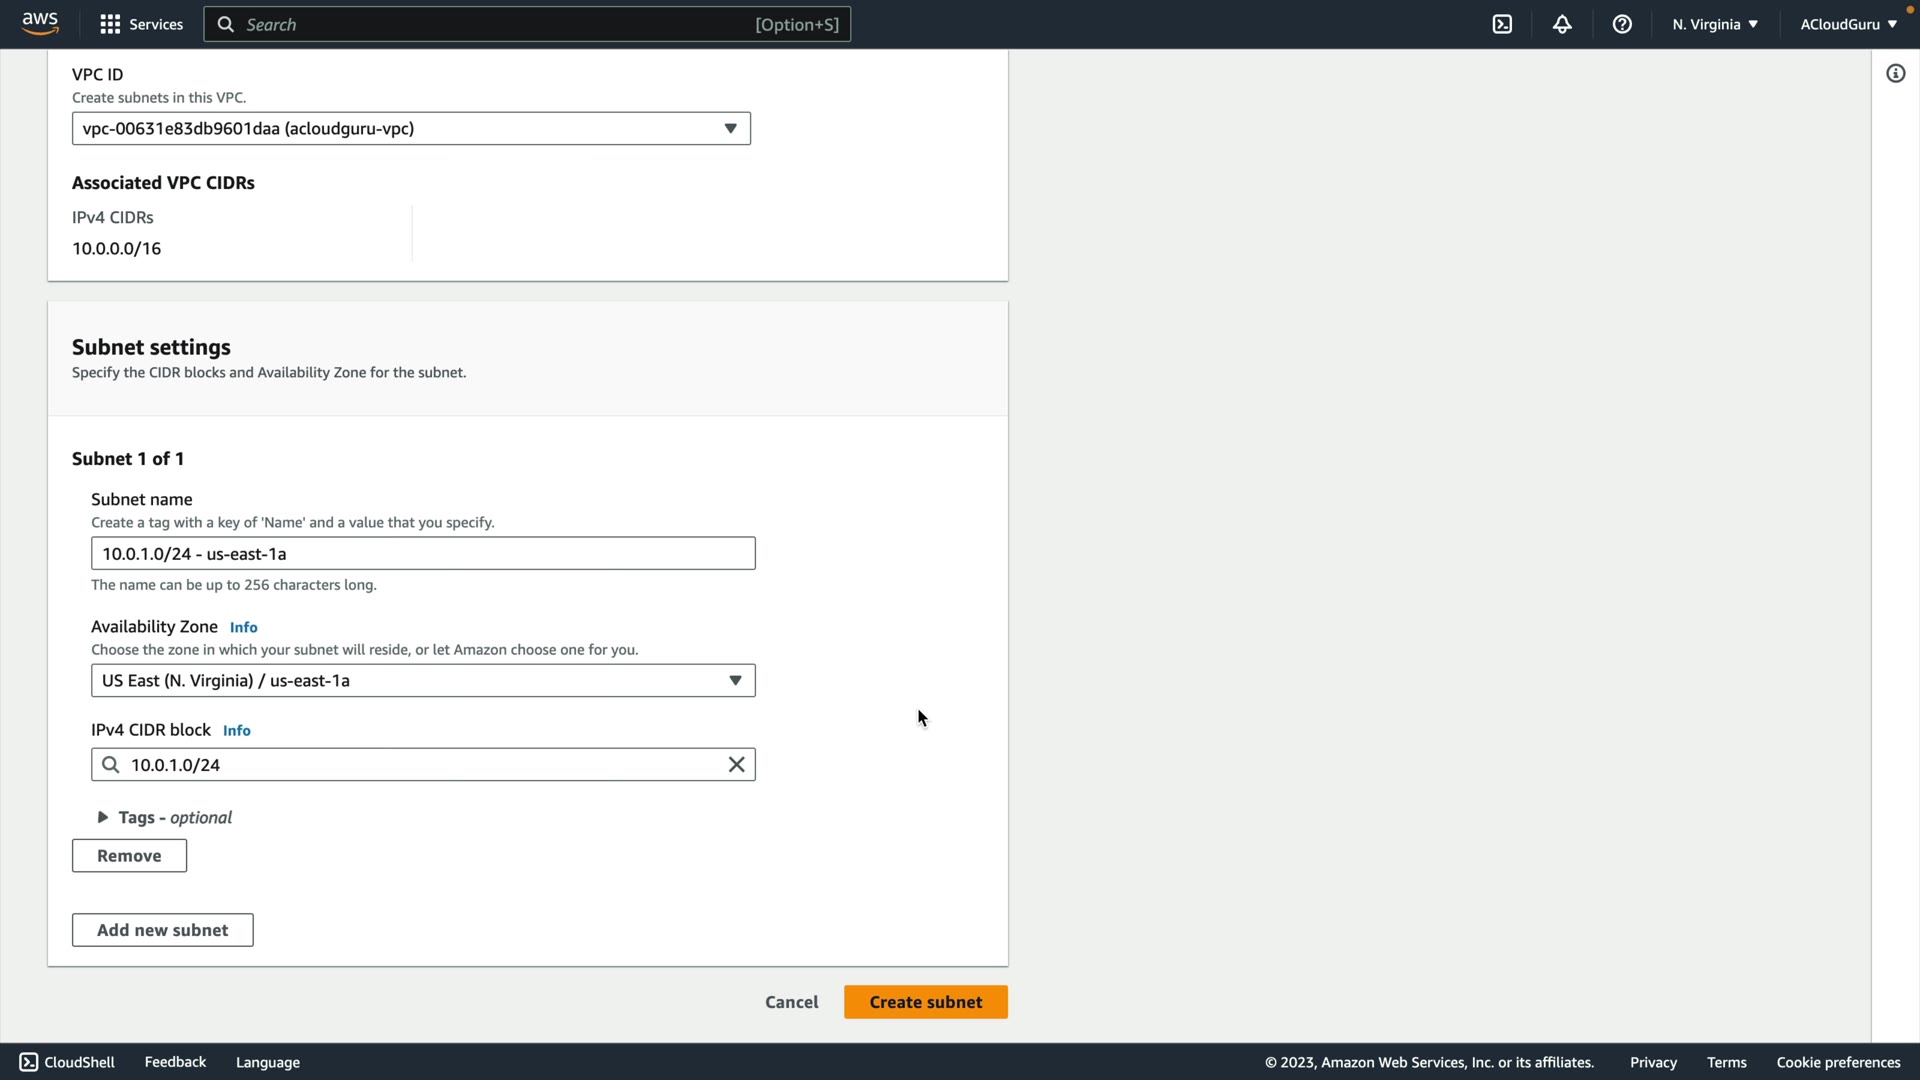Open the N. Virginia region menu

tap(1714, 24)
